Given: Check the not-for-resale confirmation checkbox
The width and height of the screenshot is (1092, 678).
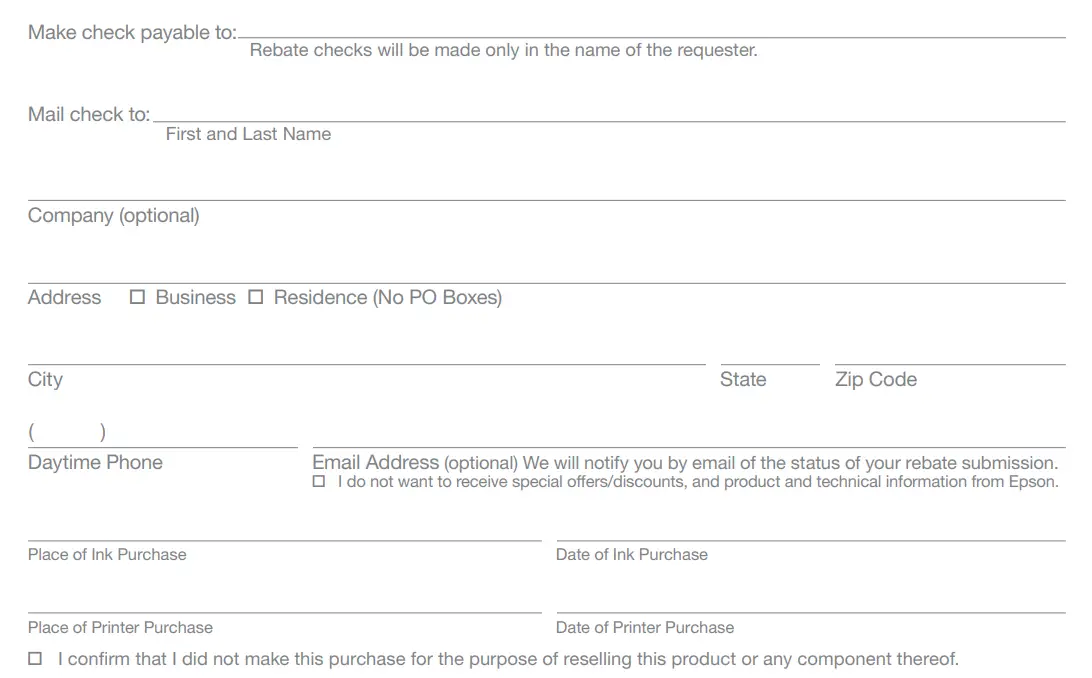Looking at the screenshot, I should tap(36, 659).
